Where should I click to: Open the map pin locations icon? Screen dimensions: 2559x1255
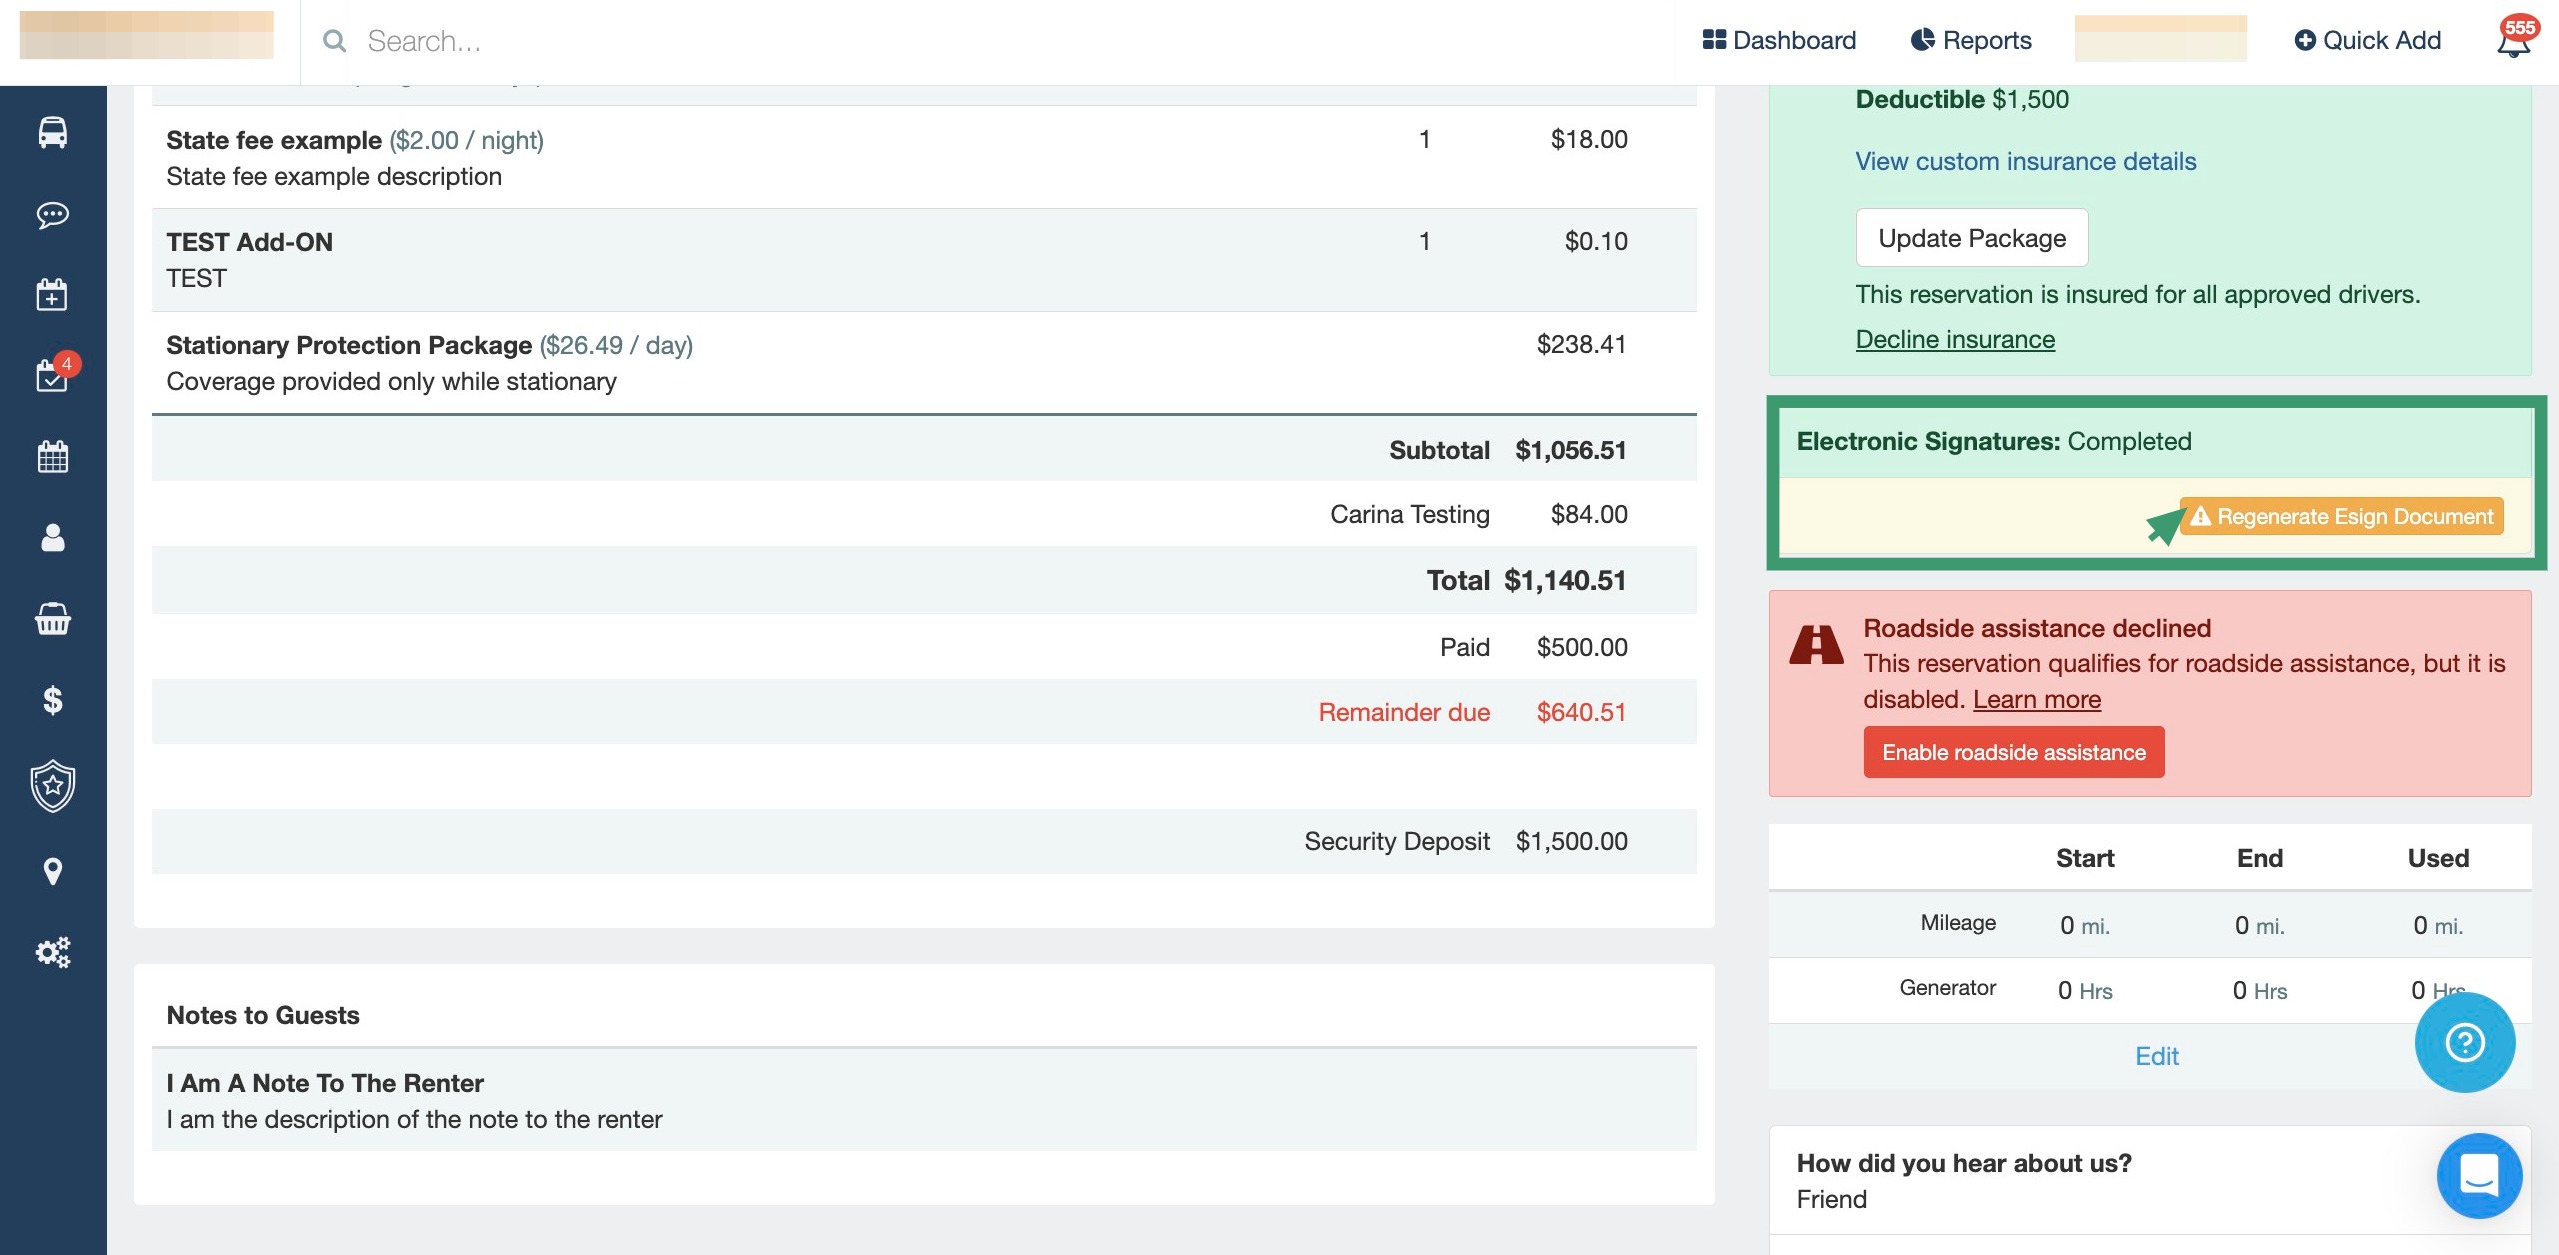(x=52, y=871)
